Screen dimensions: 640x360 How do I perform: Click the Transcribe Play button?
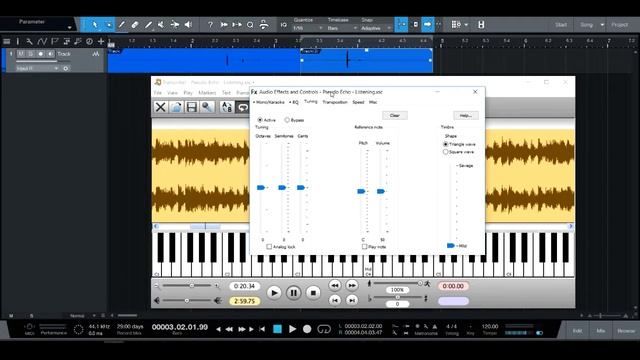pos(274,293)
